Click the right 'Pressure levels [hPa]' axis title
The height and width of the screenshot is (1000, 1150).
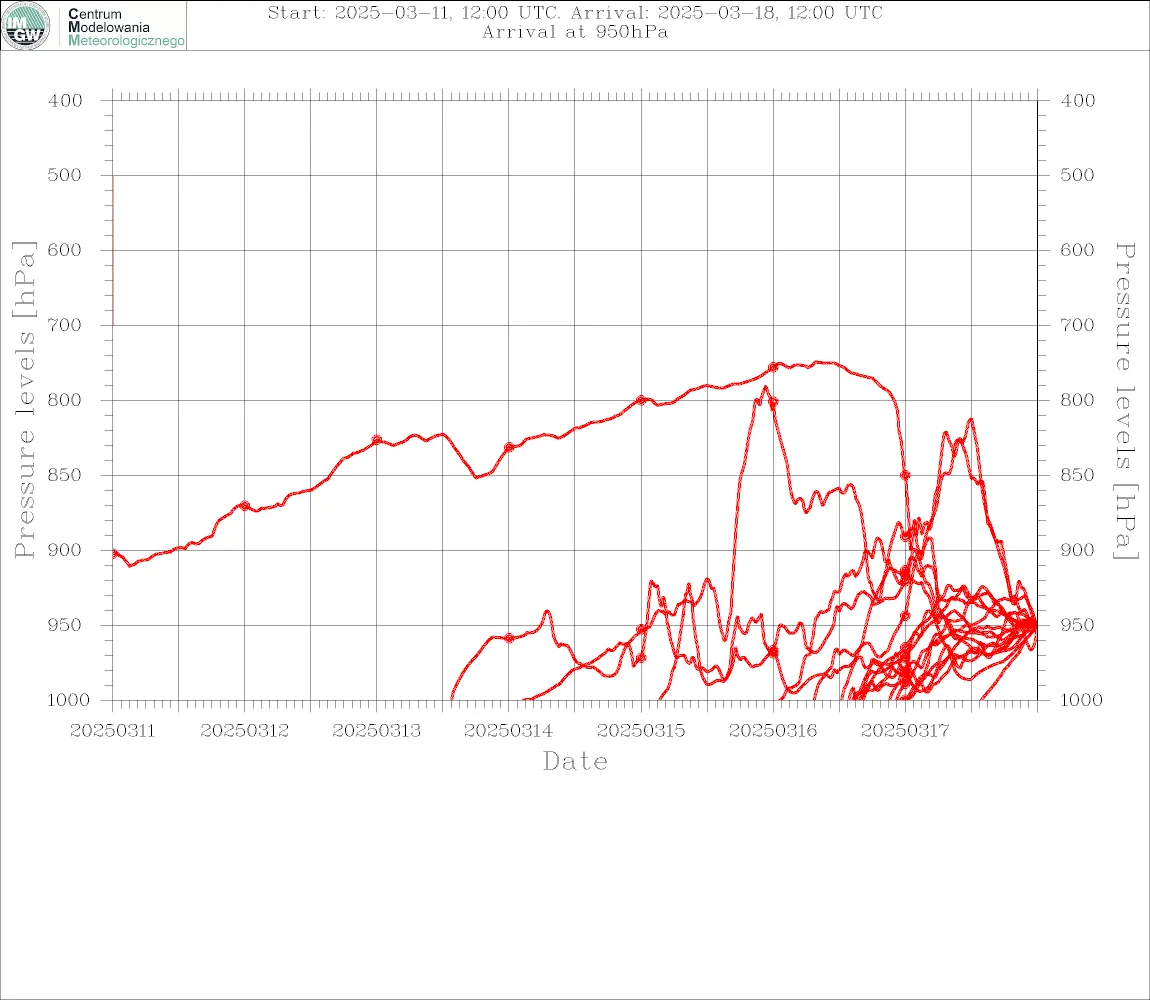click(1125, 401)
